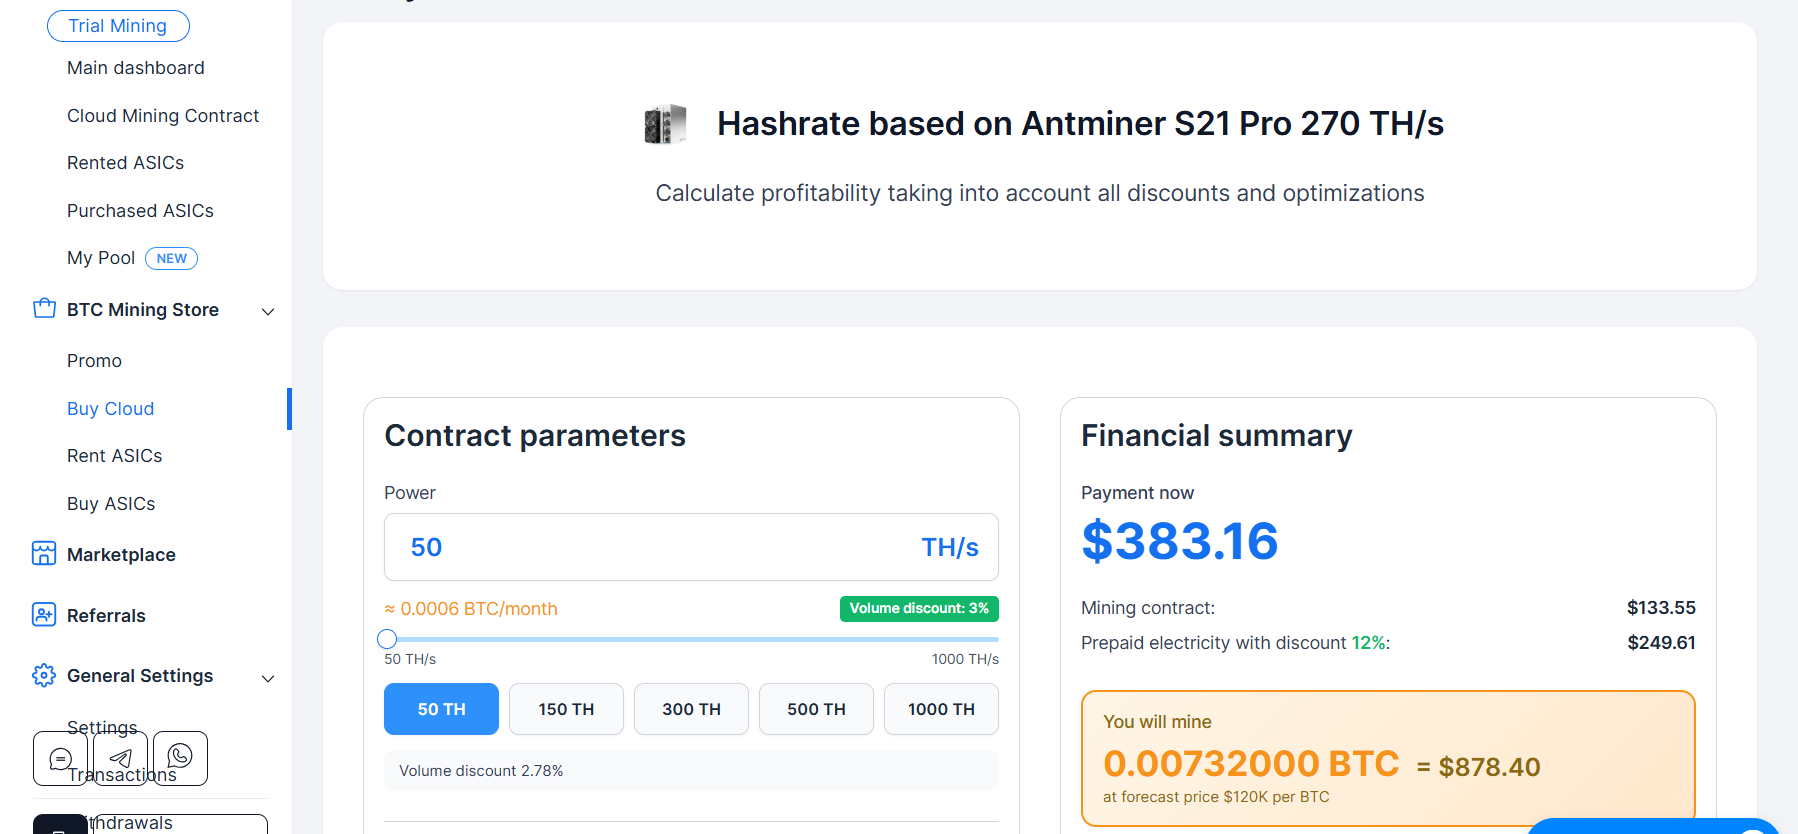Open Buy ASICs page
Viewport: 1798px width, 834px height.
pos(111,504)
